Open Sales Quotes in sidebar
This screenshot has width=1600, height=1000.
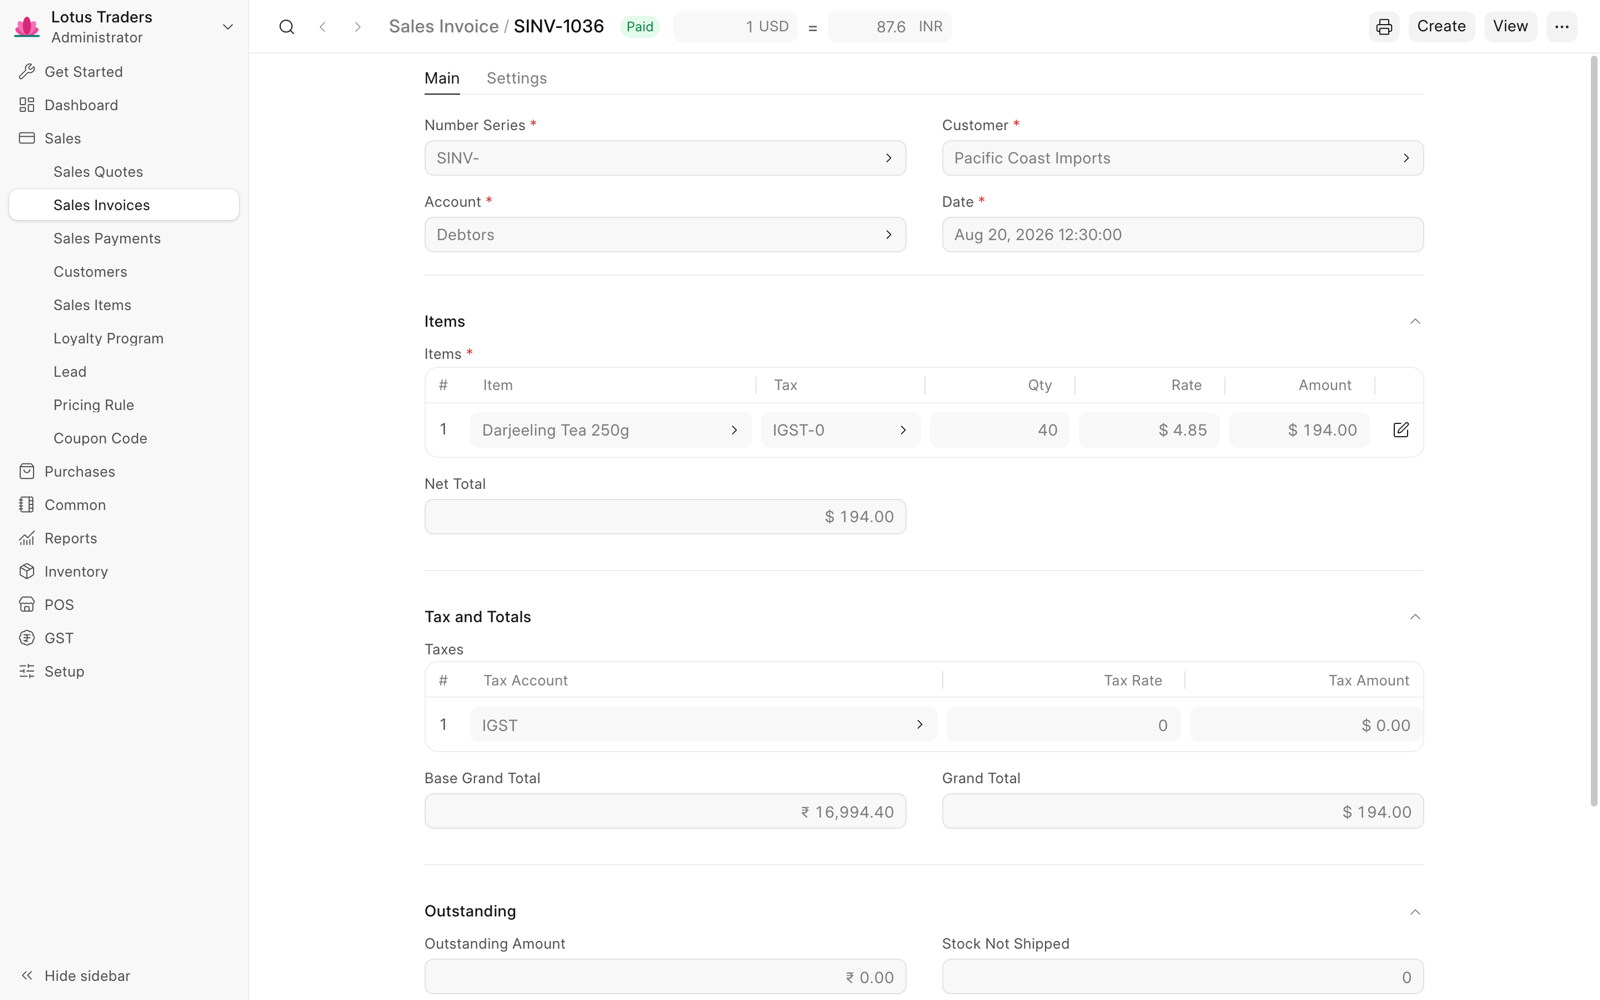point(124,172)
